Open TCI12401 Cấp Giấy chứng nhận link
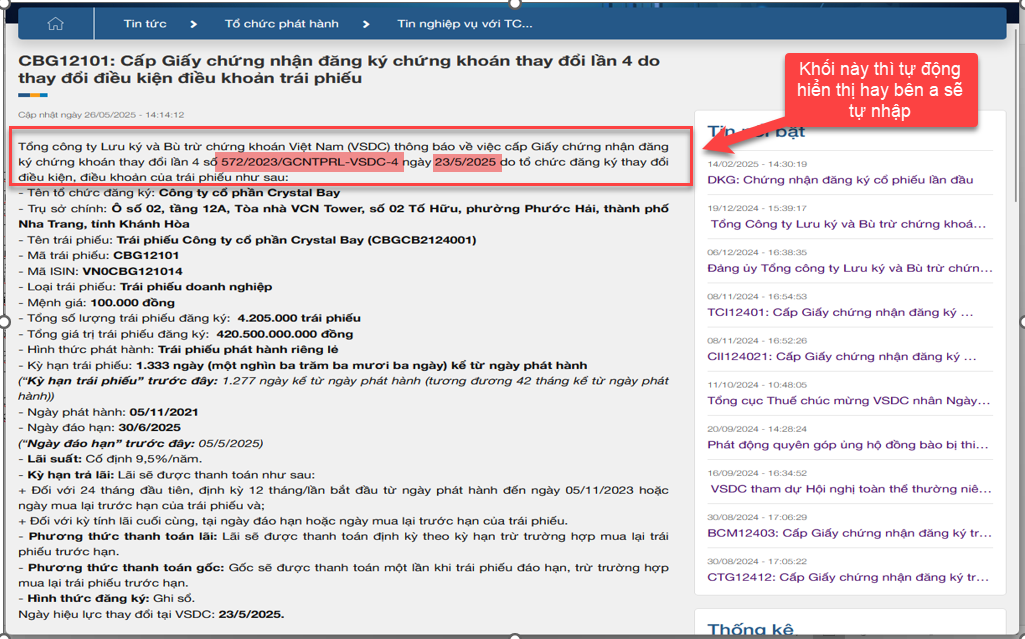The image size is (1025, 639). point(840,312)
